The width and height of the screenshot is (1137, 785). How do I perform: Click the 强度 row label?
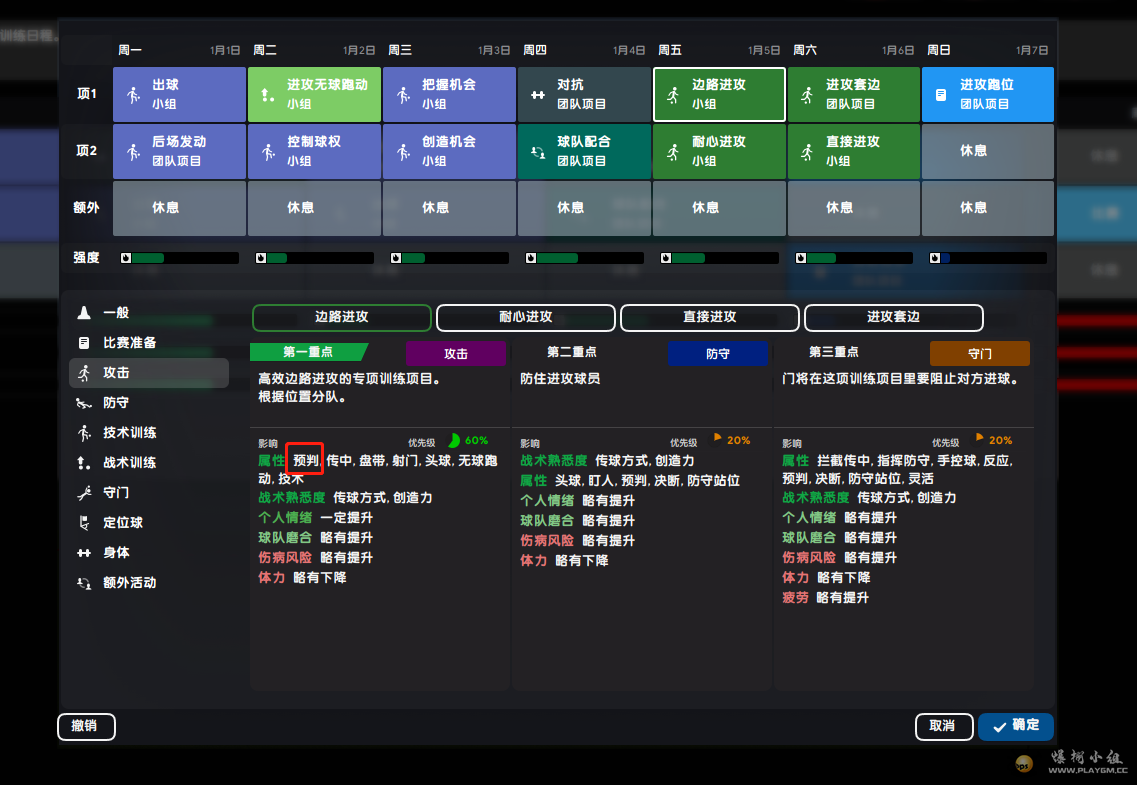86,258
